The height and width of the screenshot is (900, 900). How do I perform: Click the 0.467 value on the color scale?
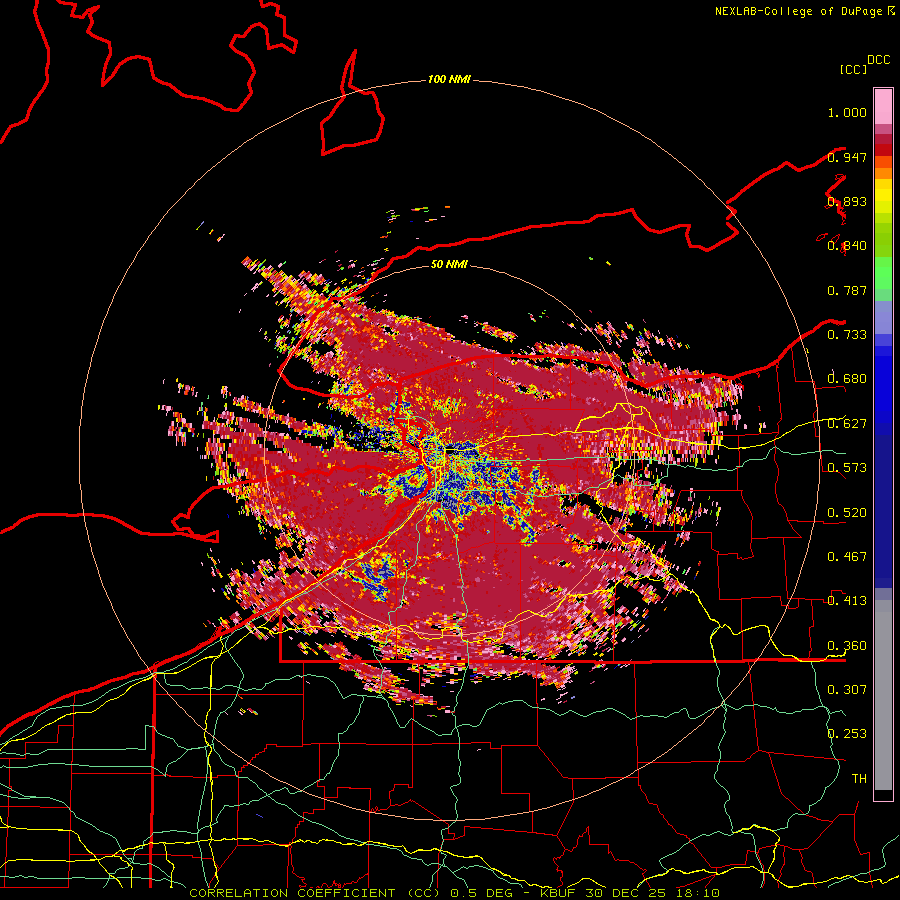click(x=847, y=557)
